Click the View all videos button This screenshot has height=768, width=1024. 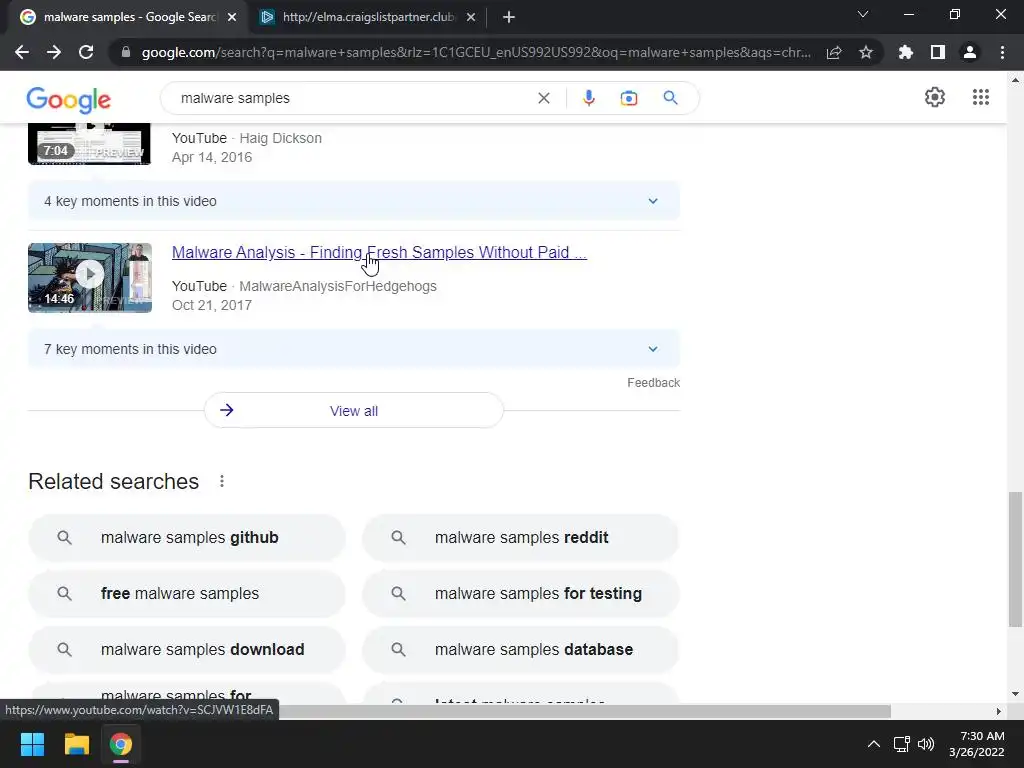coord(353,411)
